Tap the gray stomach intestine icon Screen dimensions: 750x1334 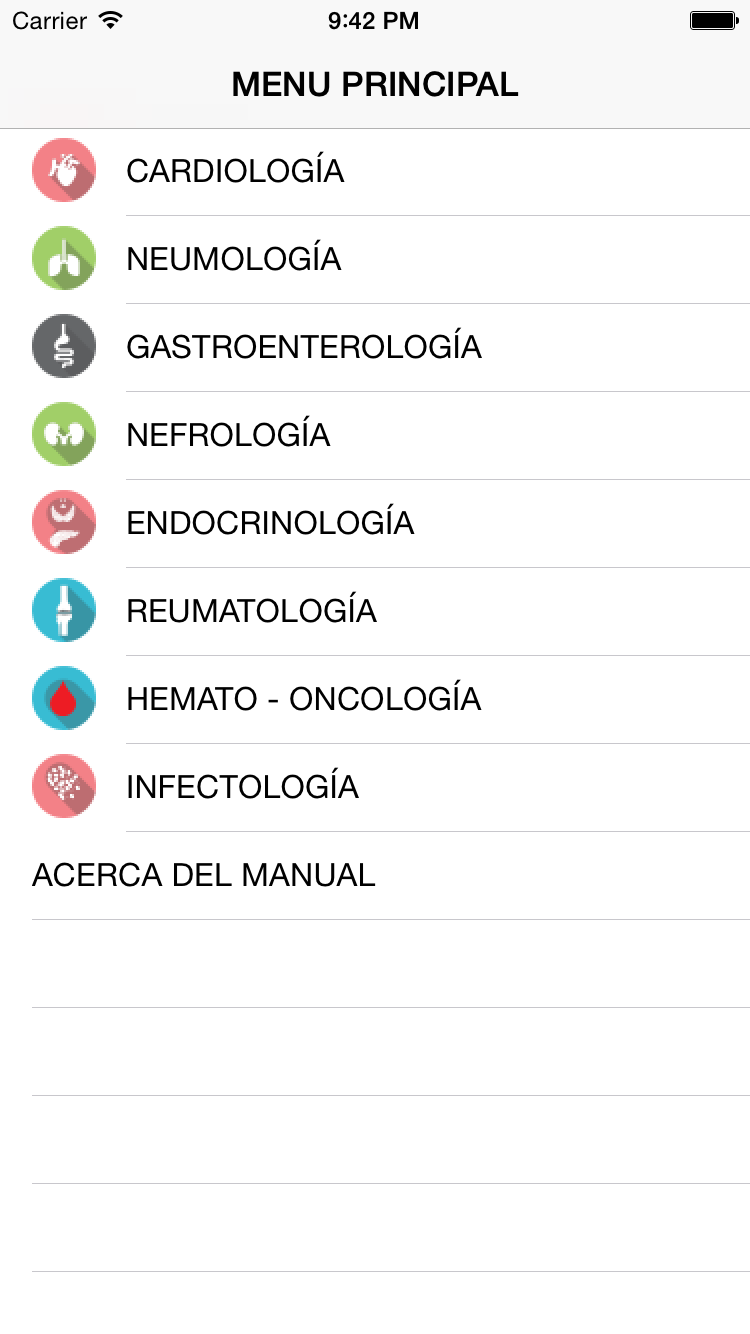coord(64,347)
